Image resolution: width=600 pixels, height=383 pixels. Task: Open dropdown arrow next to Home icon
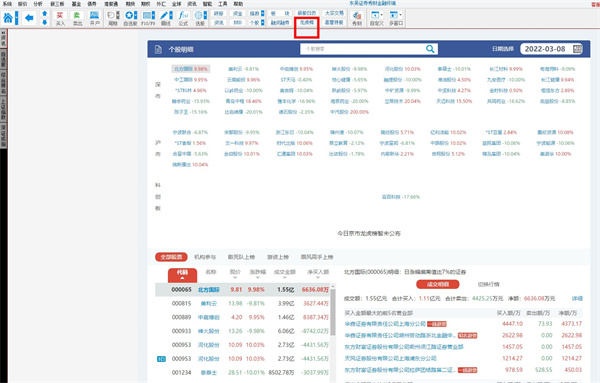tap(16, 18)
